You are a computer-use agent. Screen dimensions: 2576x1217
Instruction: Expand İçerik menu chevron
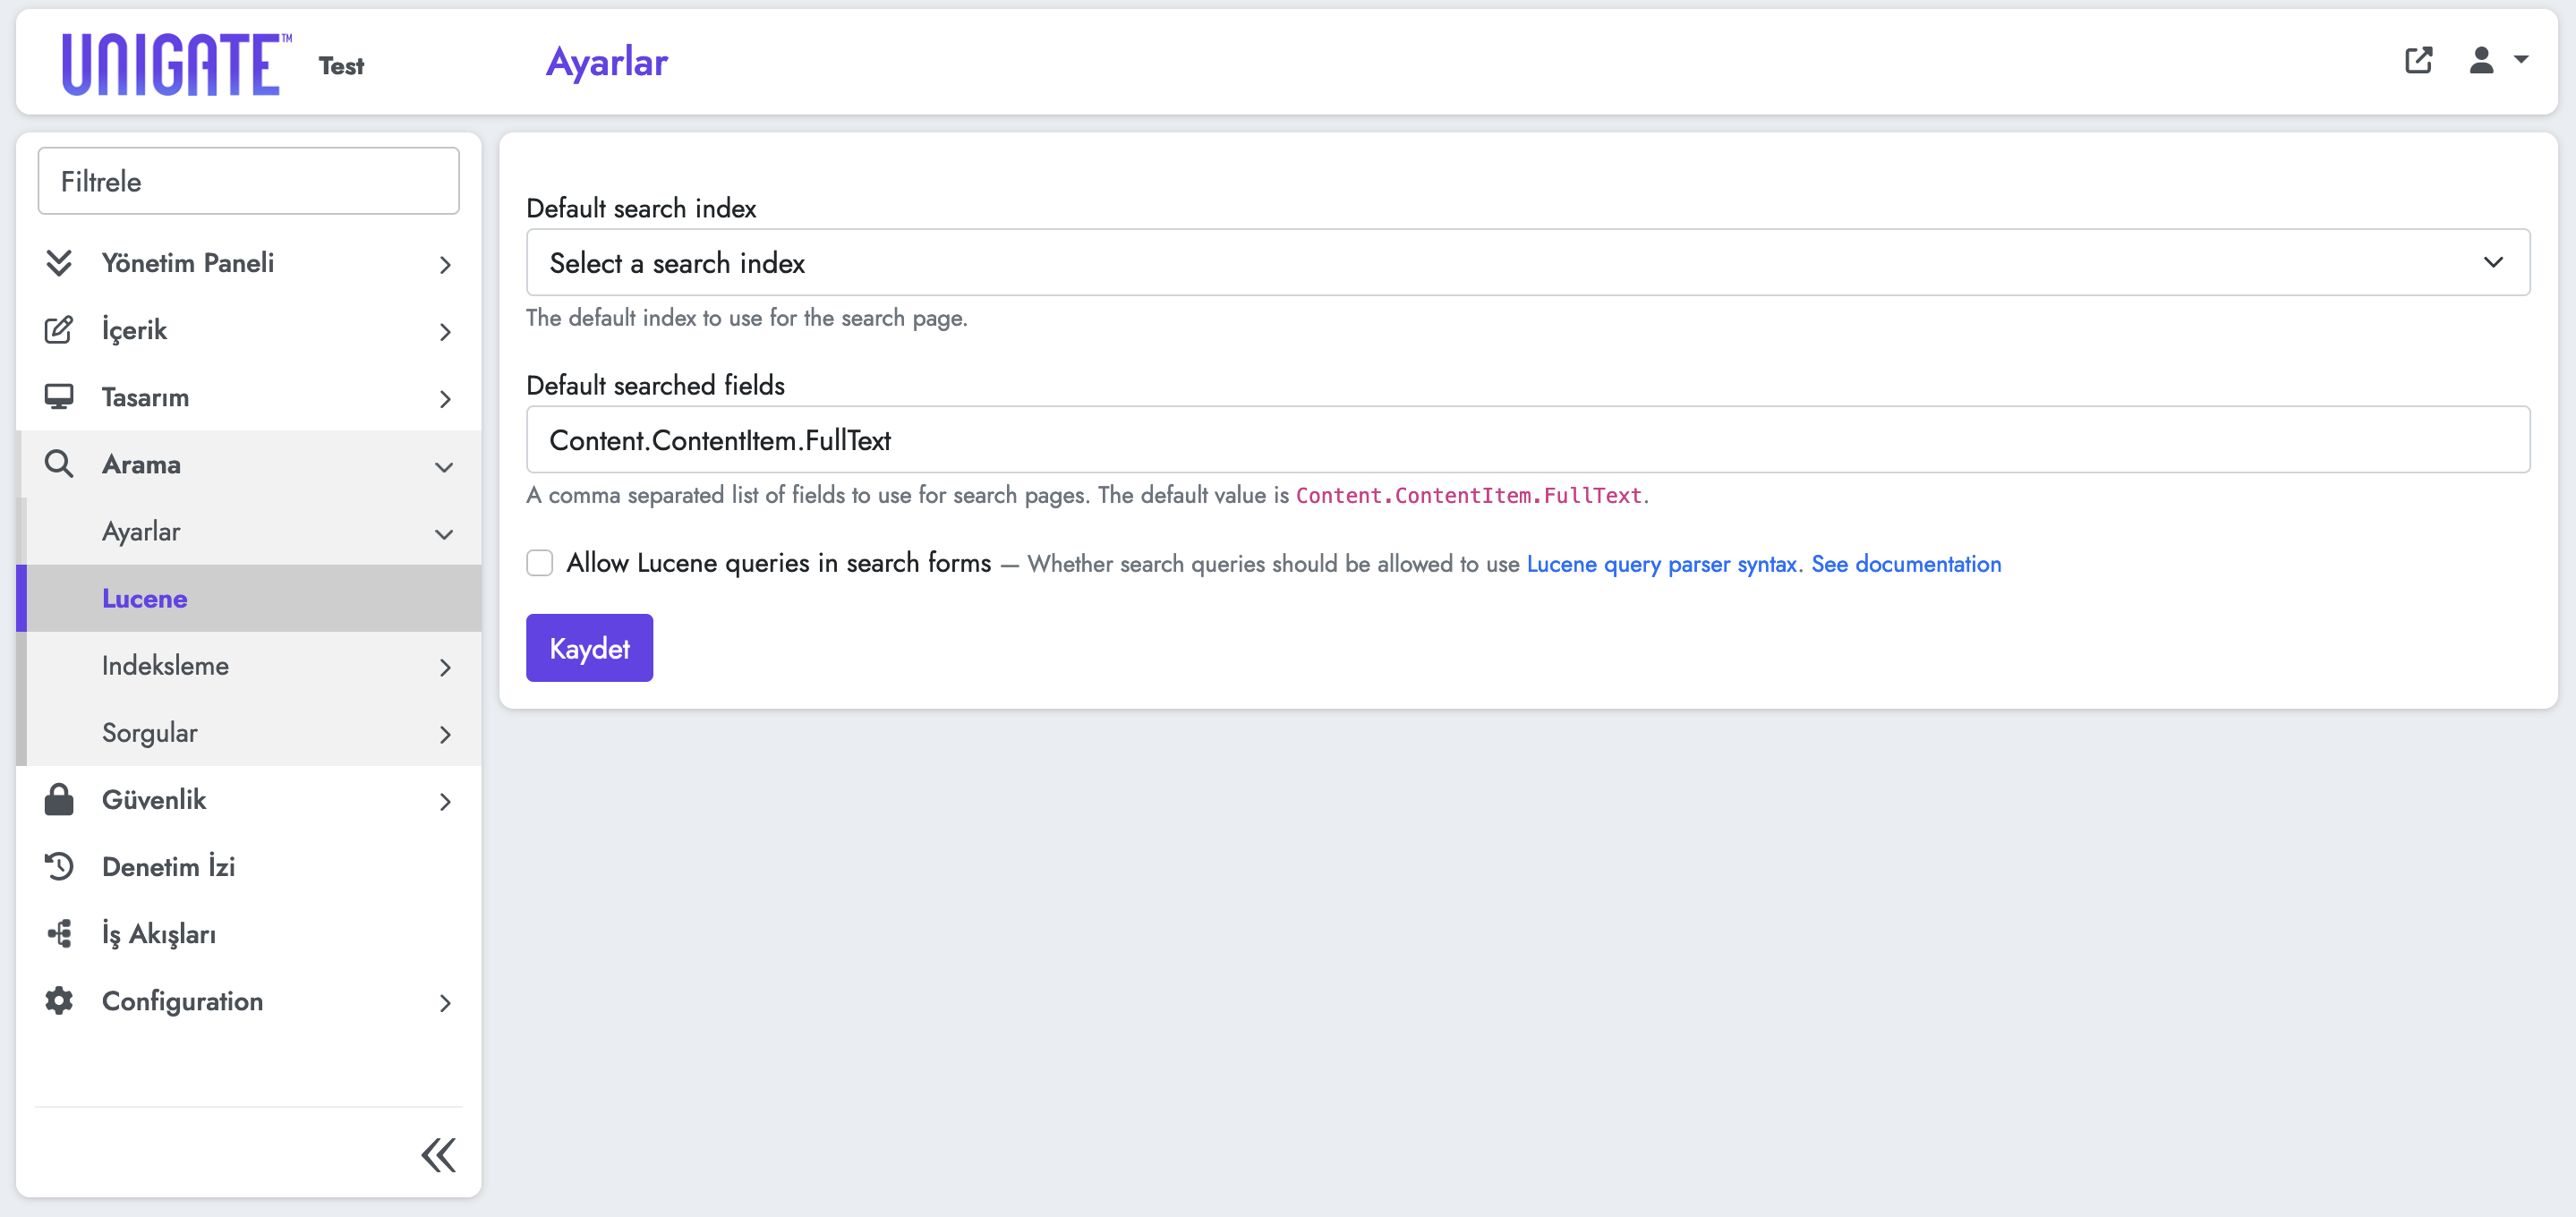(445, 332)
